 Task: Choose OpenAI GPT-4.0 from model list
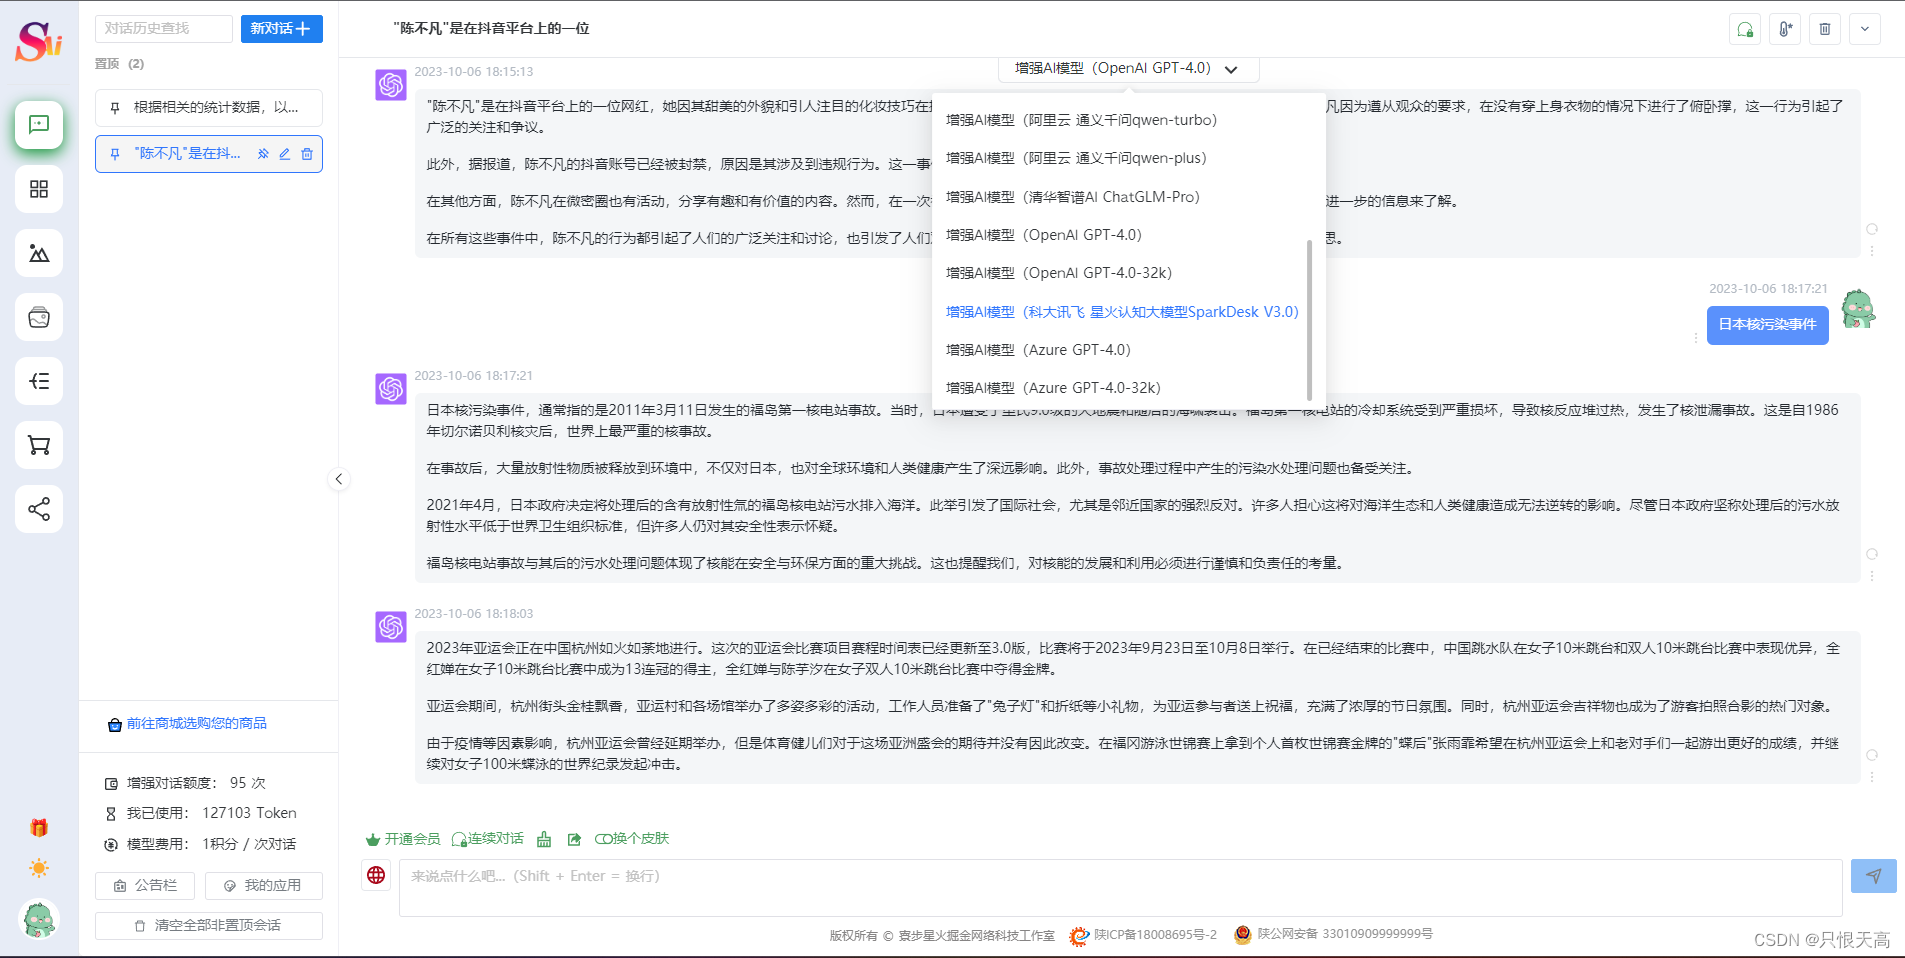(1120, 235)
